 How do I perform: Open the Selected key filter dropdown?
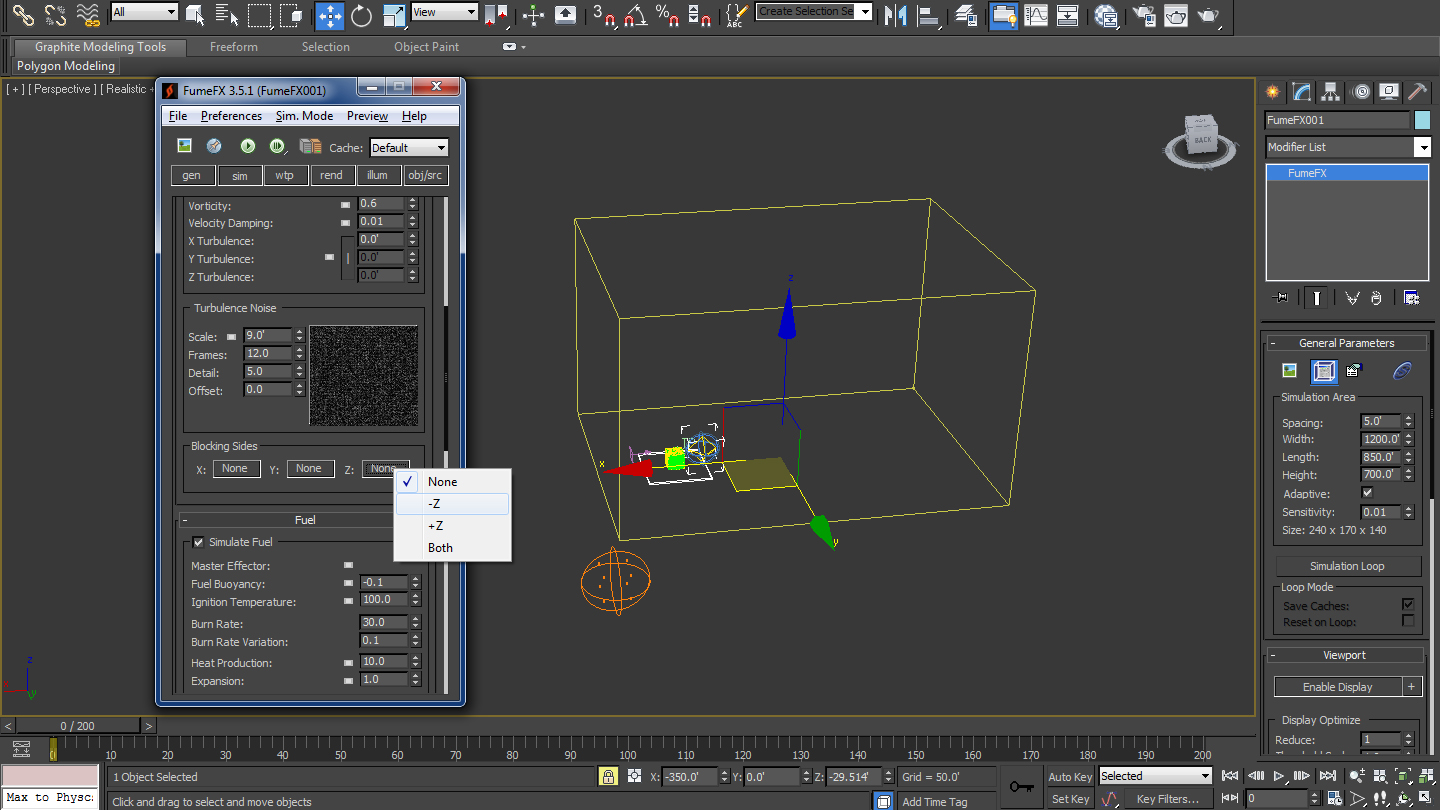point(1155,776)
